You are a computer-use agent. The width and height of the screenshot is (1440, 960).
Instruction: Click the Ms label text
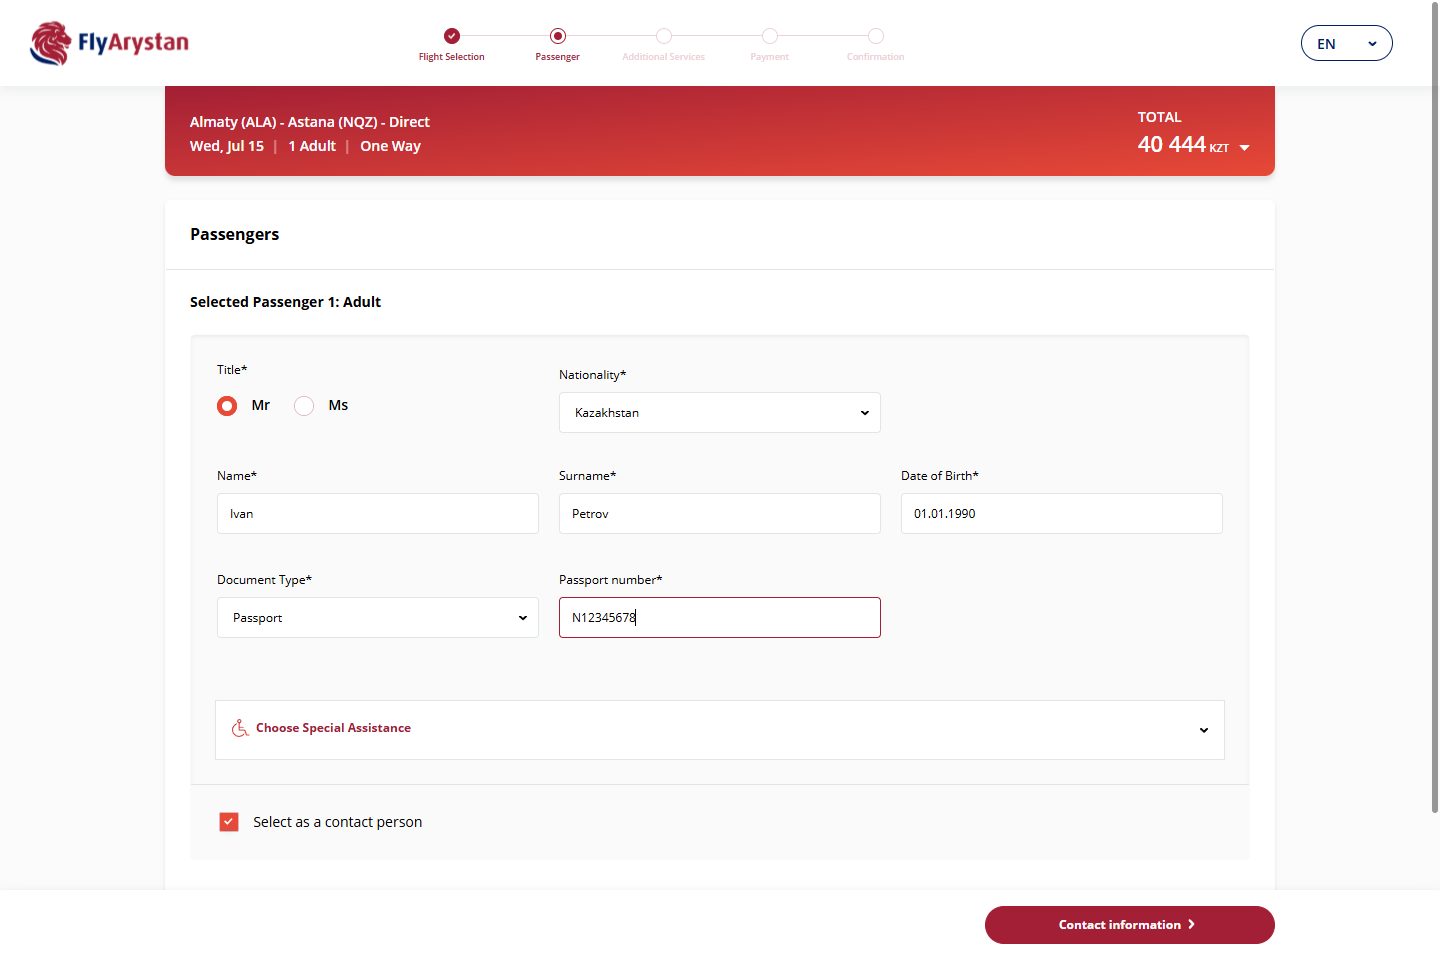338,405
